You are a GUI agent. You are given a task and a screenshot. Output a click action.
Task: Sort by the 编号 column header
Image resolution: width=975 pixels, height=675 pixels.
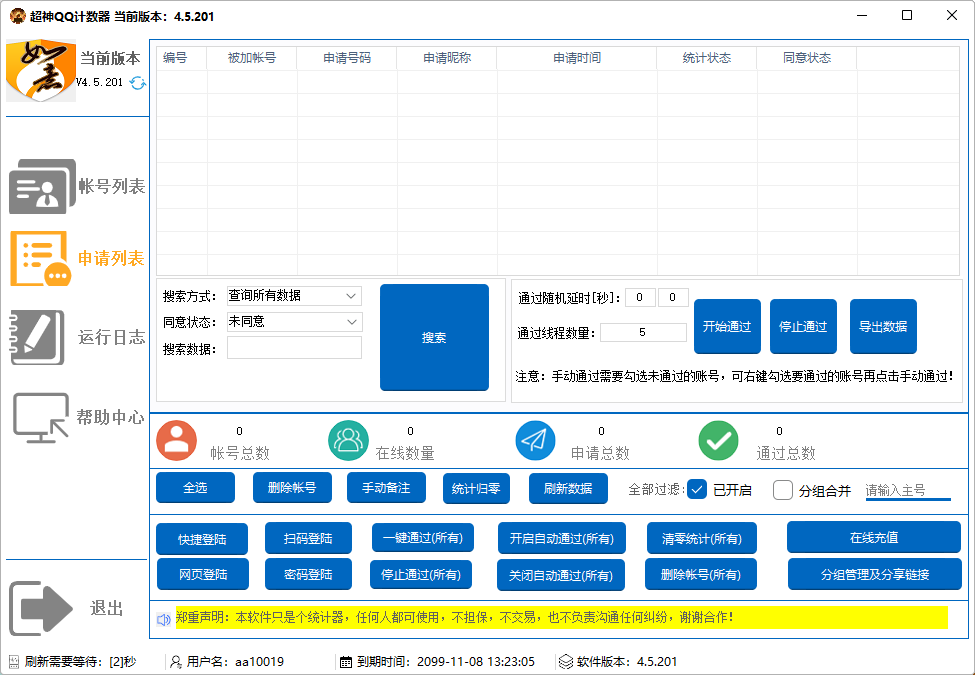[x=182, y=58]
